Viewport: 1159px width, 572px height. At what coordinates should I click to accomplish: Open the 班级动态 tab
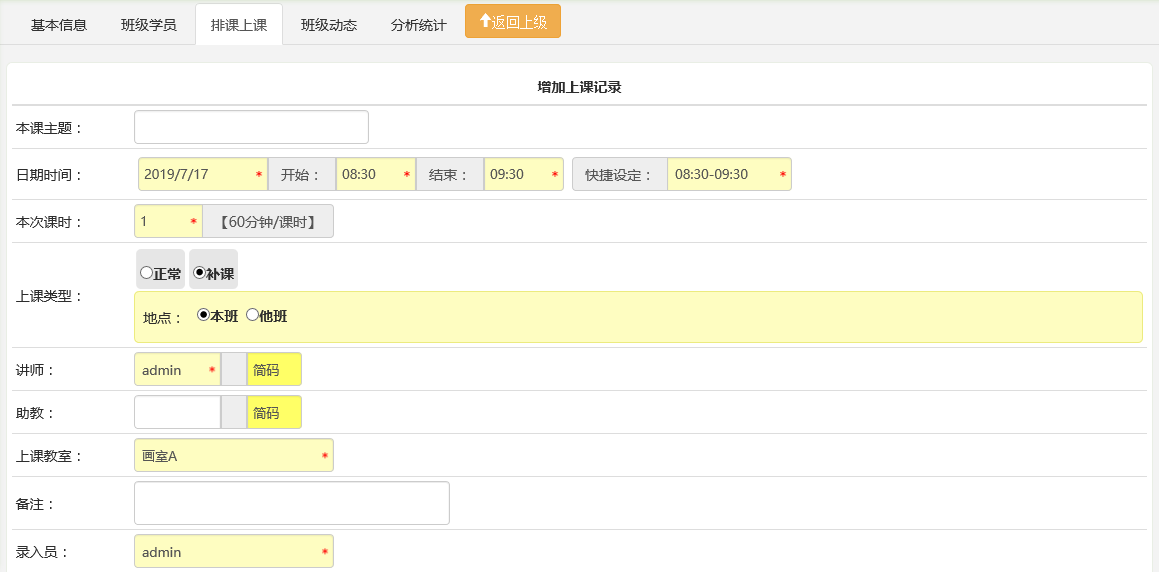click(x=329, y=25)
